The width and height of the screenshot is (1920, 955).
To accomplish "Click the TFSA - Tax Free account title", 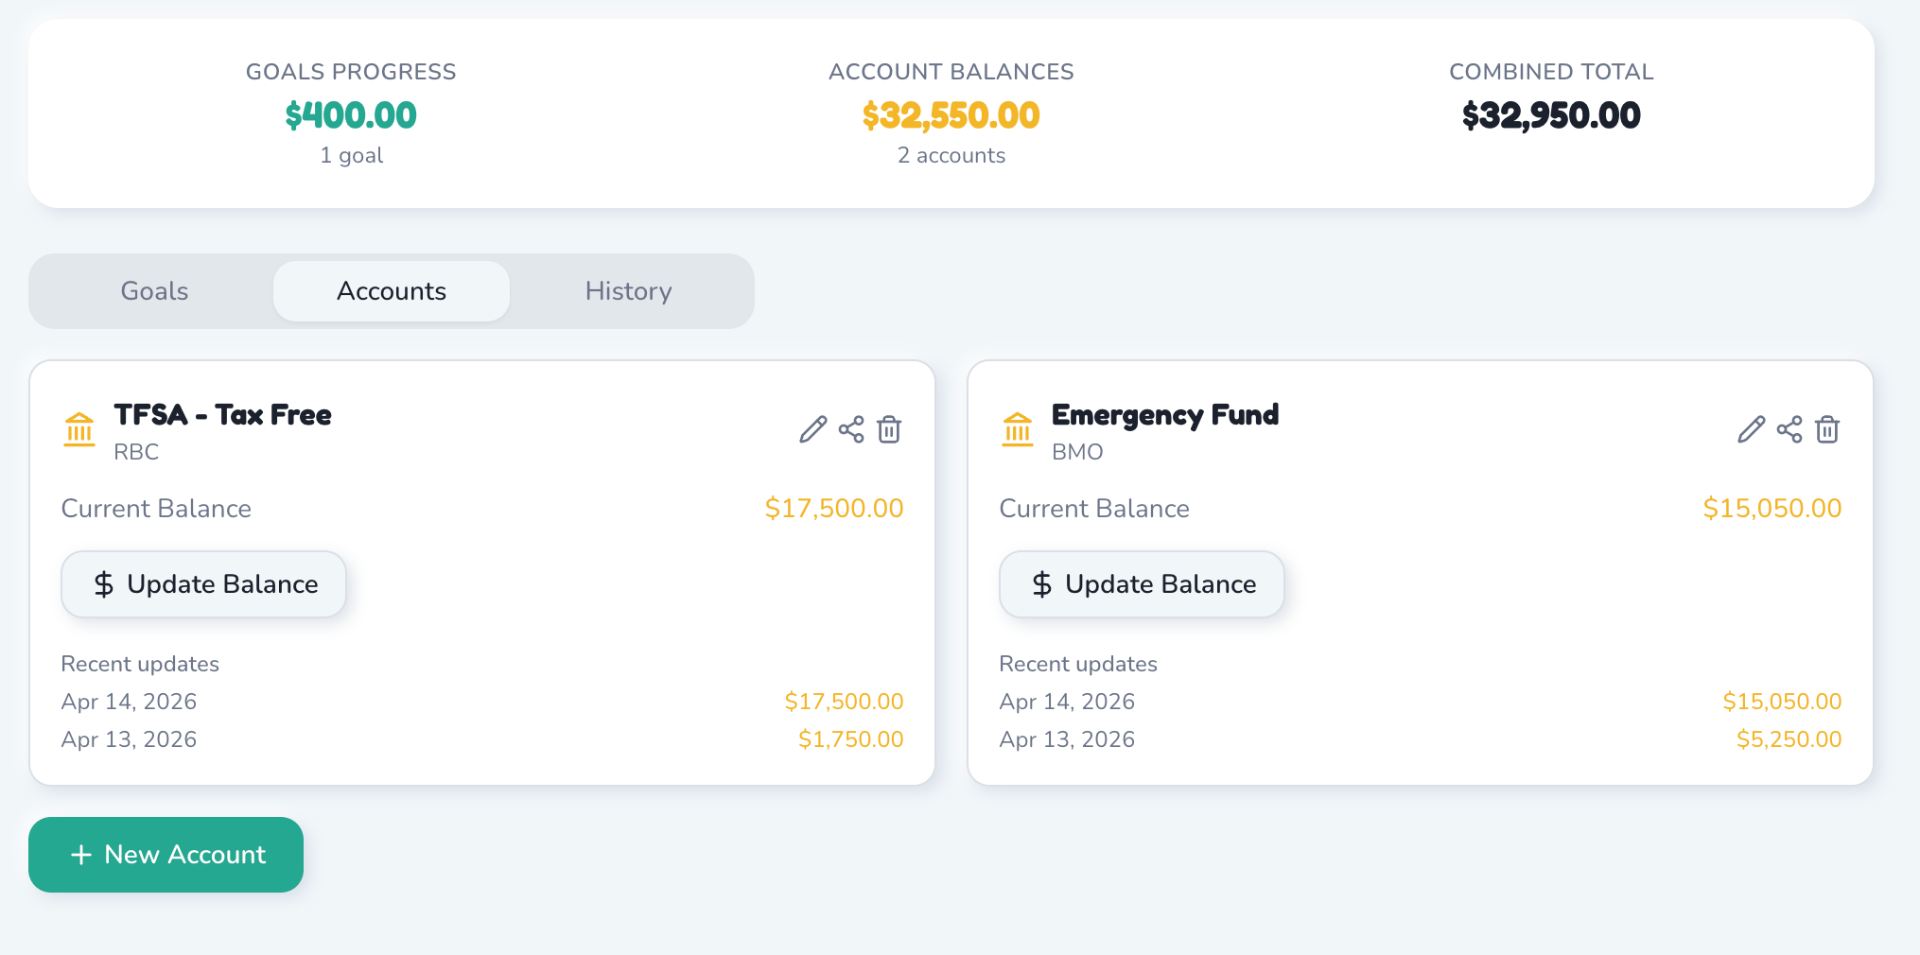I will [x=222, y=414].
